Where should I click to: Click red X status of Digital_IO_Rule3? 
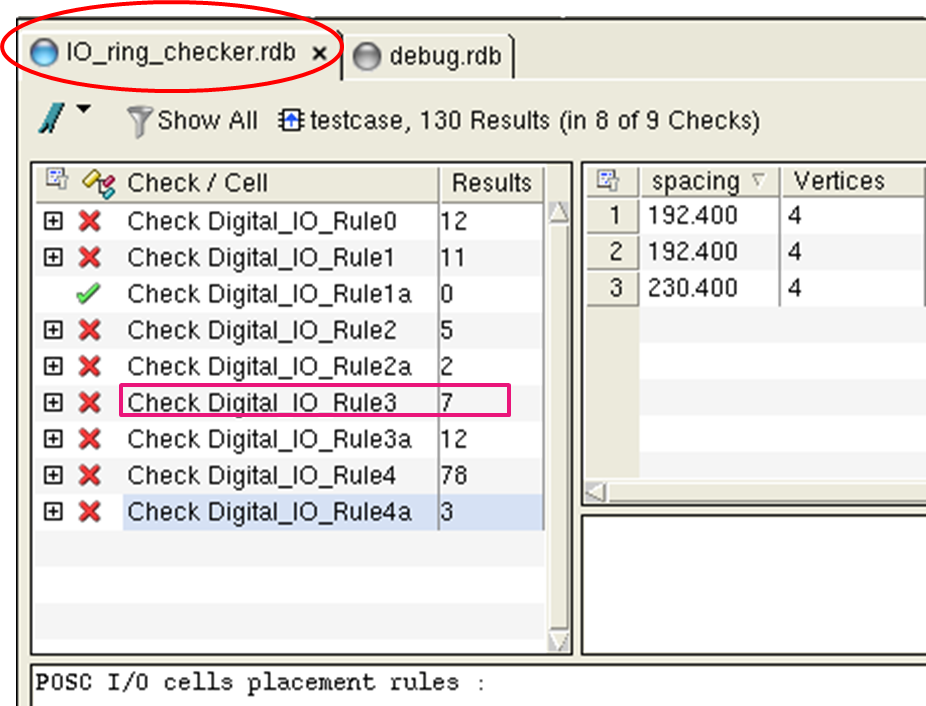click(89, 402)
